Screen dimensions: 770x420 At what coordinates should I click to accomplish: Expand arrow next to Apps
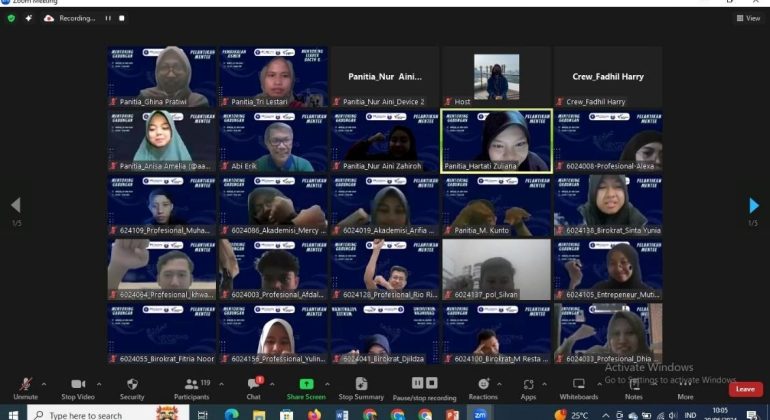[x=544, y=384]
